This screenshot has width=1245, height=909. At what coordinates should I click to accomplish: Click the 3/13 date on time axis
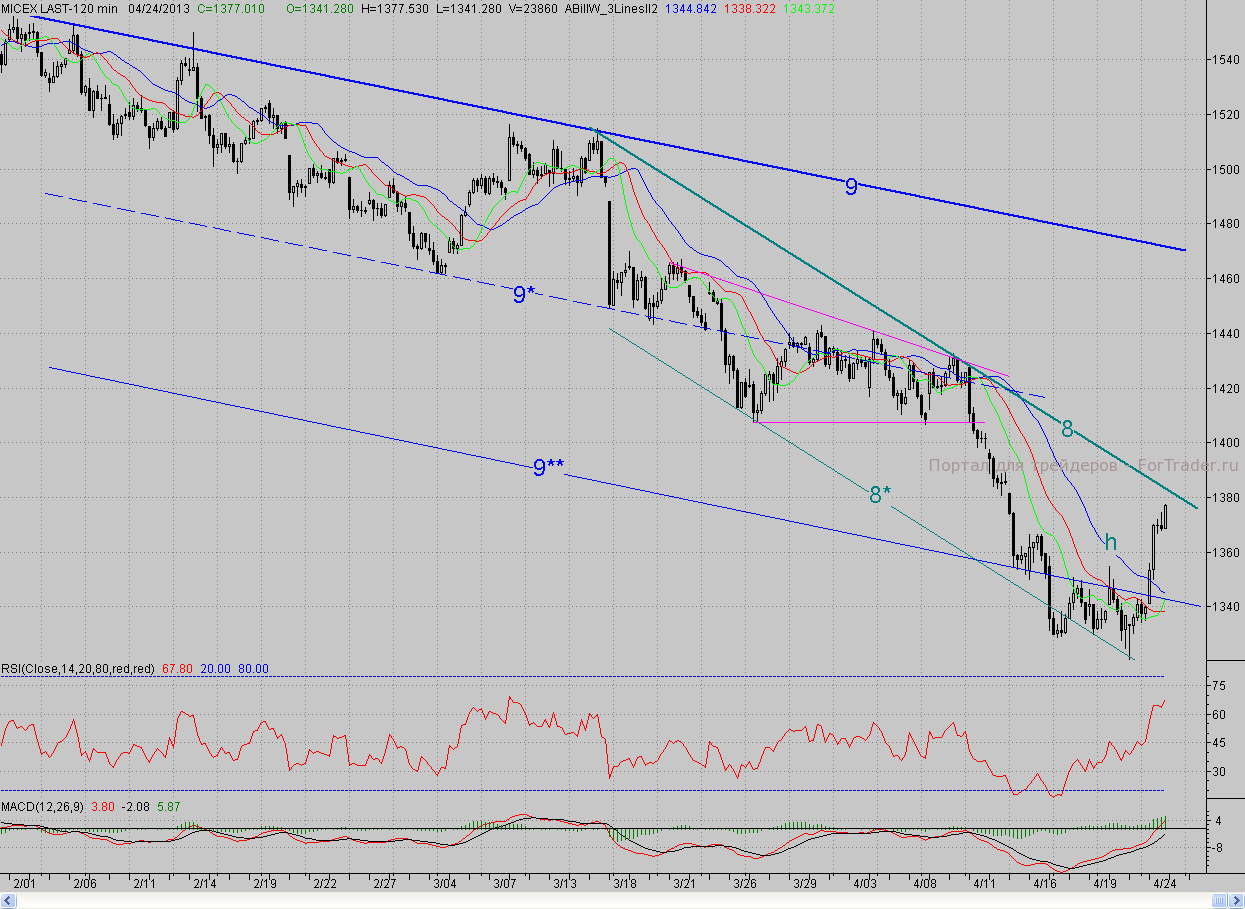(x=567, y=884)
